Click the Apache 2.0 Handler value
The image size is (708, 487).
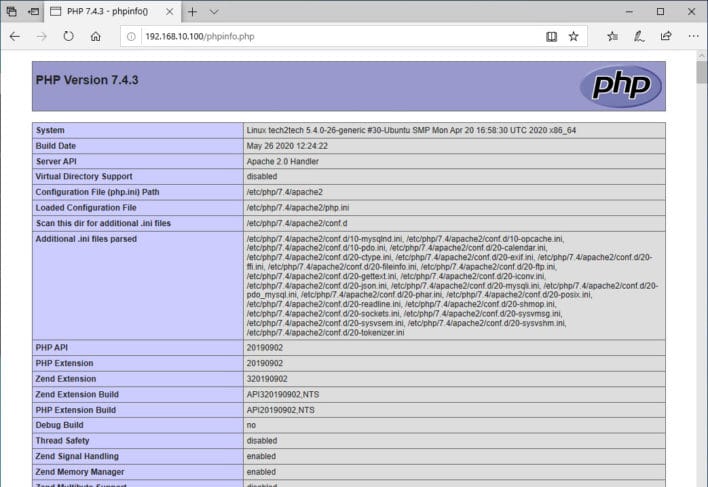tap(283, 162)
